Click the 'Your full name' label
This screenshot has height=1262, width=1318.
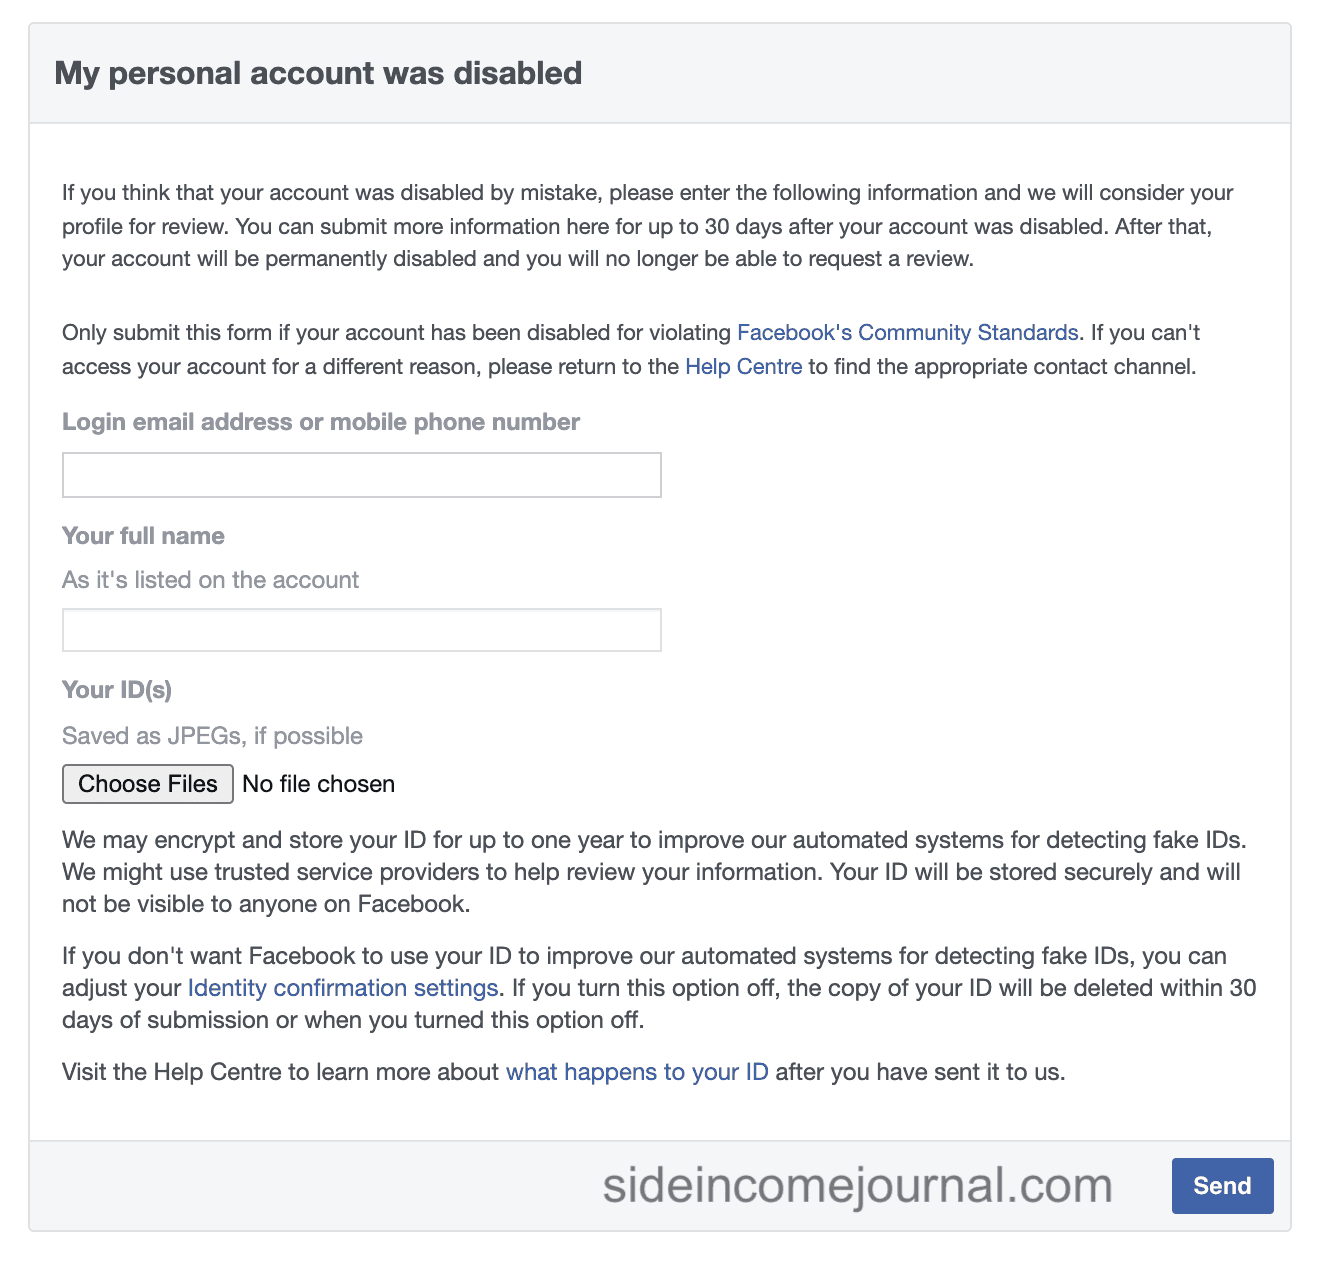coord(143,536)
